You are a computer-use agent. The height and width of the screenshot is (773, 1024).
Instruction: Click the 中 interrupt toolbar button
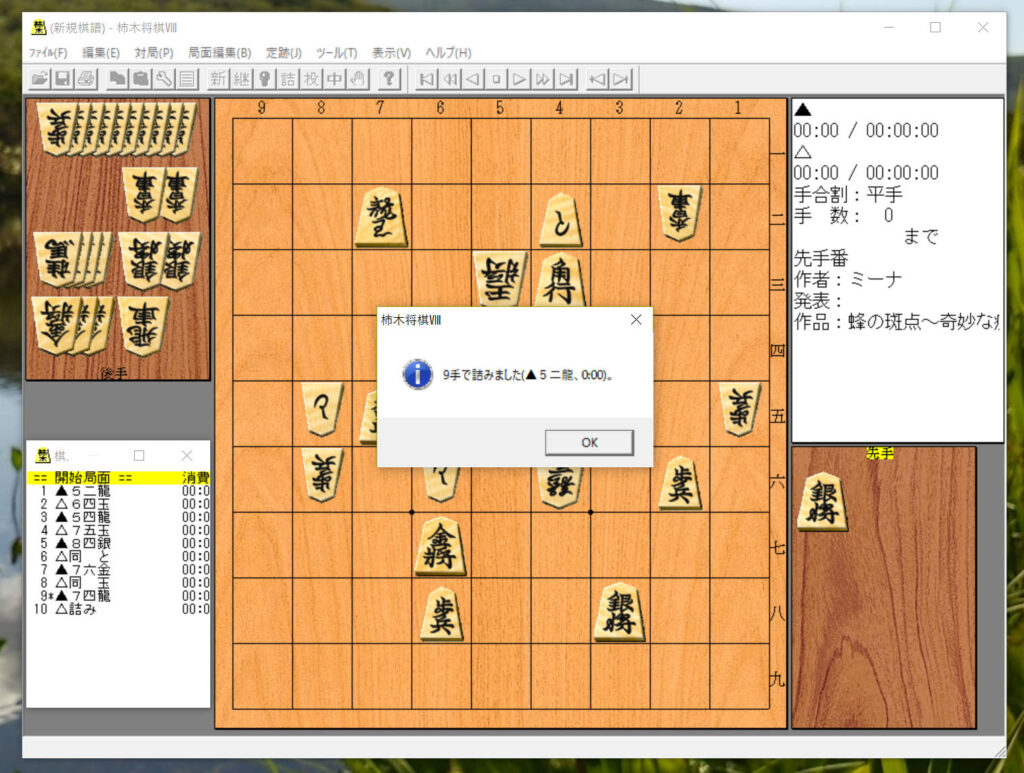click(x=334, y=79)
